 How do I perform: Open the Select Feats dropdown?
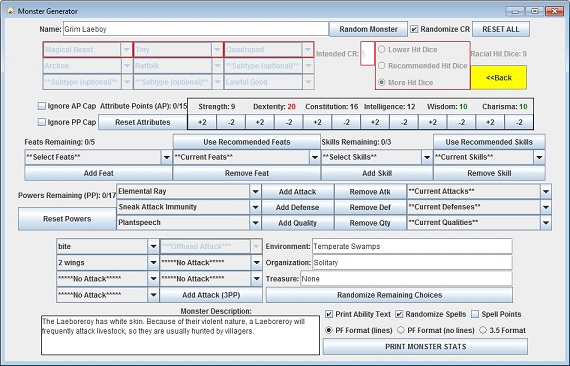166,157
